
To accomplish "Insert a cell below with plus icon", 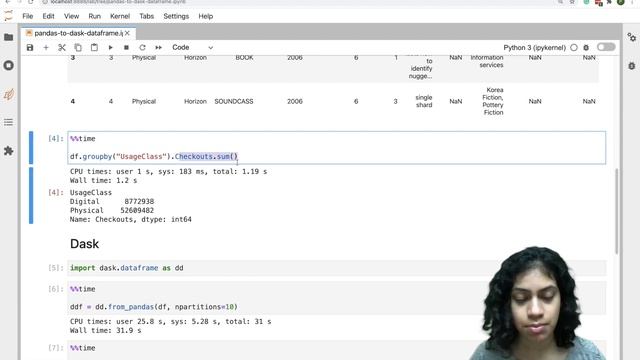I will coord(46,48).
